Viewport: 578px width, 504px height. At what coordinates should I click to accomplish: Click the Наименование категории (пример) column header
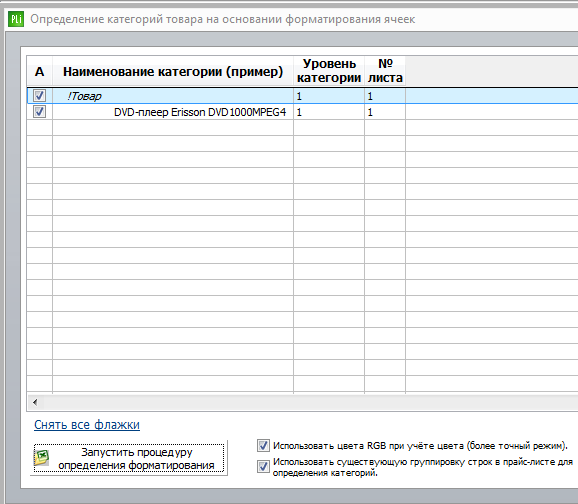coord(173,72)
